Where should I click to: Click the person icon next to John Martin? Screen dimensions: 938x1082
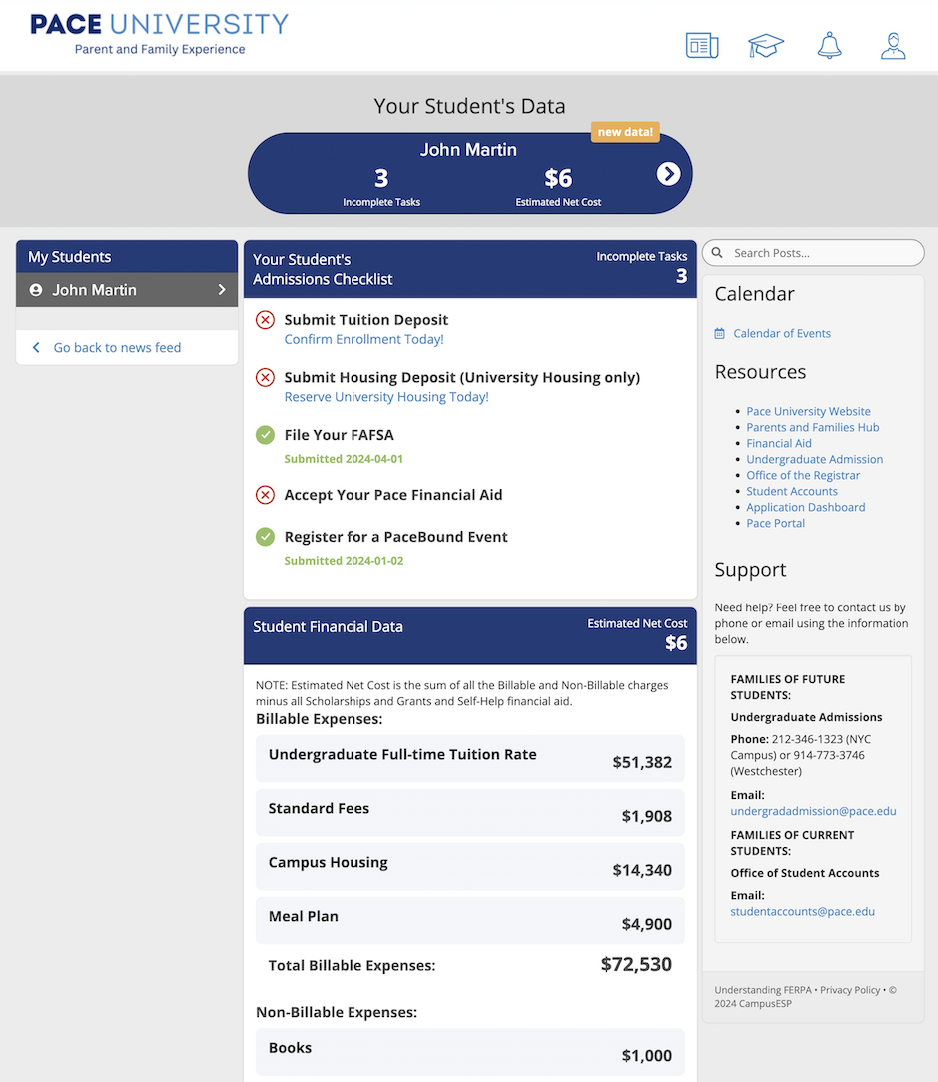click(36, 290)
